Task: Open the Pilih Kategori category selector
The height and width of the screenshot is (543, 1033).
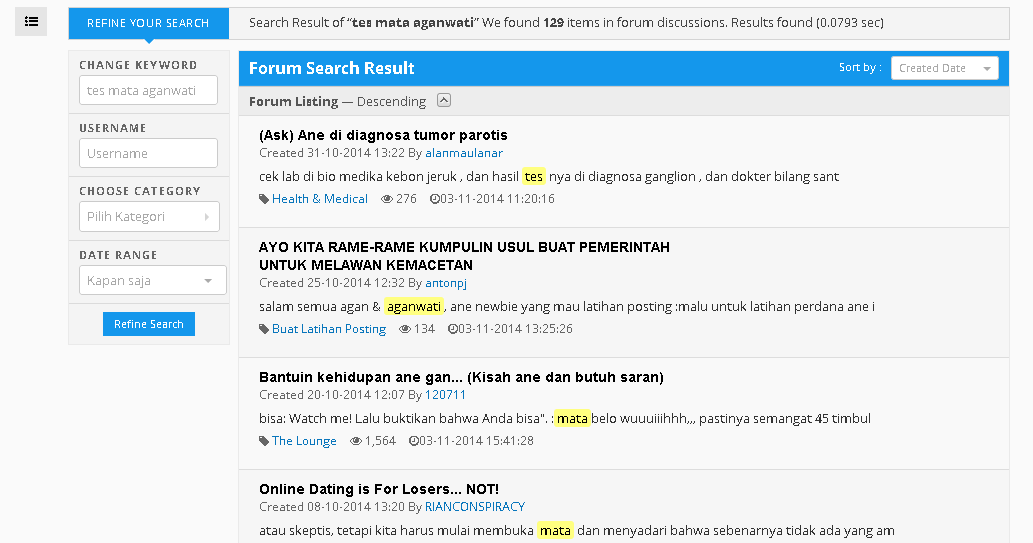Action: 149,216
